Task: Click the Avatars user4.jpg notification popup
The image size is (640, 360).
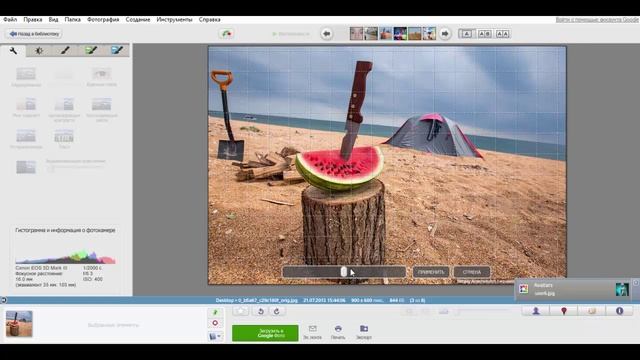Action: (x=573, y=289)
